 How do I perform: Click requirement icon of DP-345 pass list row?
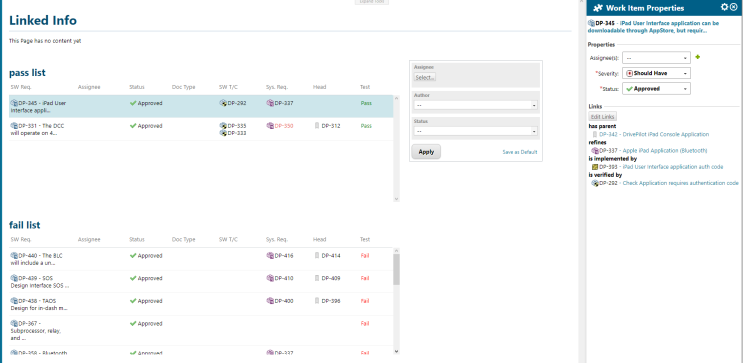pyautogui.click(x=14, y=103)
